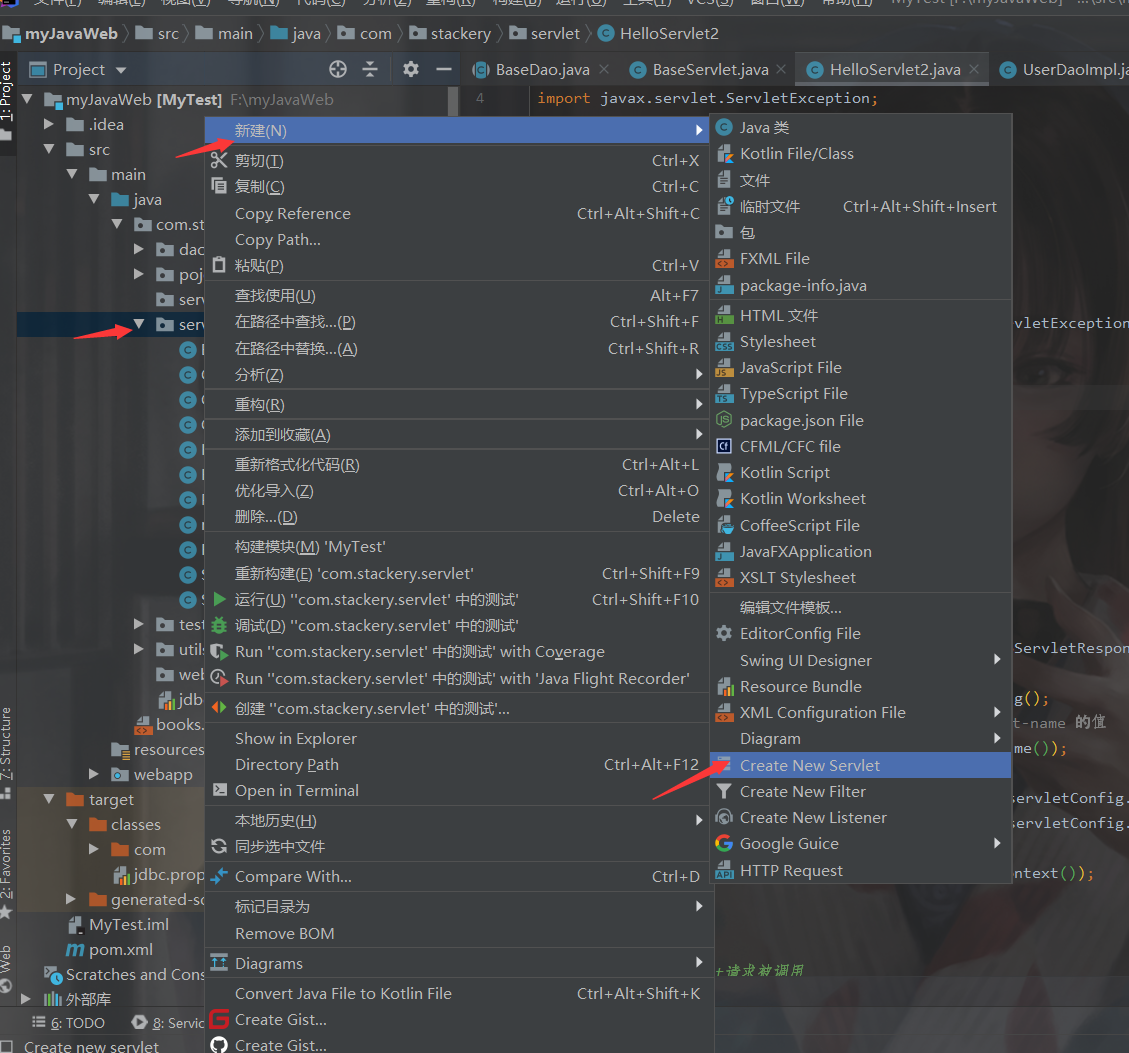Open the 2: Favorites side tab
This screenshot has height=1053, width=1129.
6,873
